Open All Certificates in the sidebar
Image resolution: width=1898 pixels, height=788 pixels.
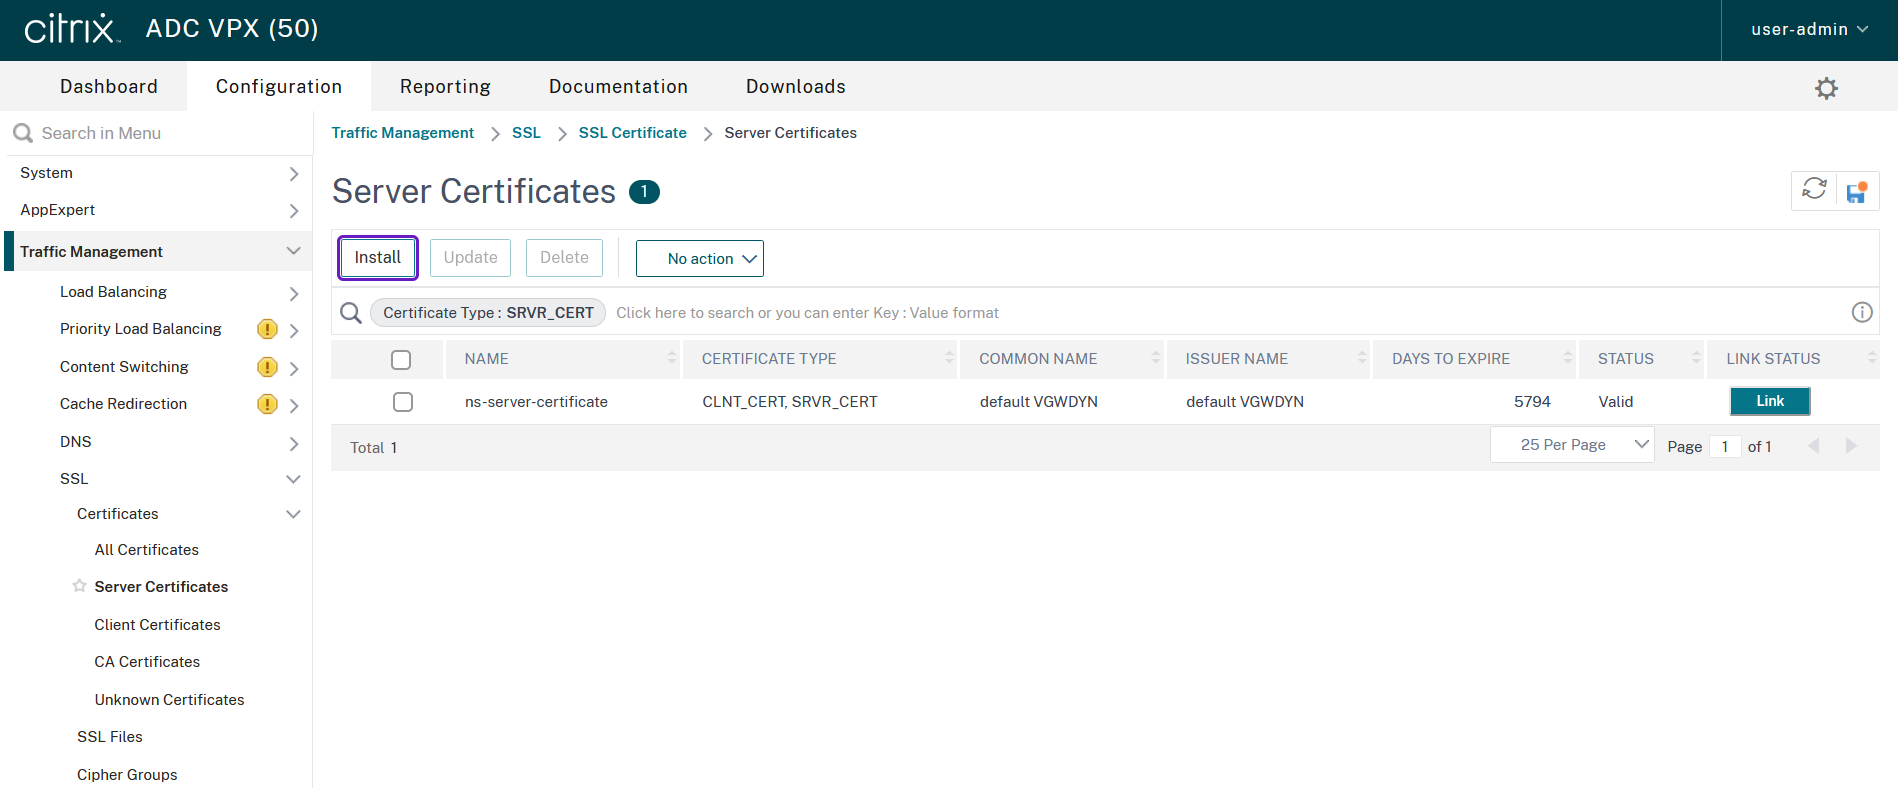point(147,550)
